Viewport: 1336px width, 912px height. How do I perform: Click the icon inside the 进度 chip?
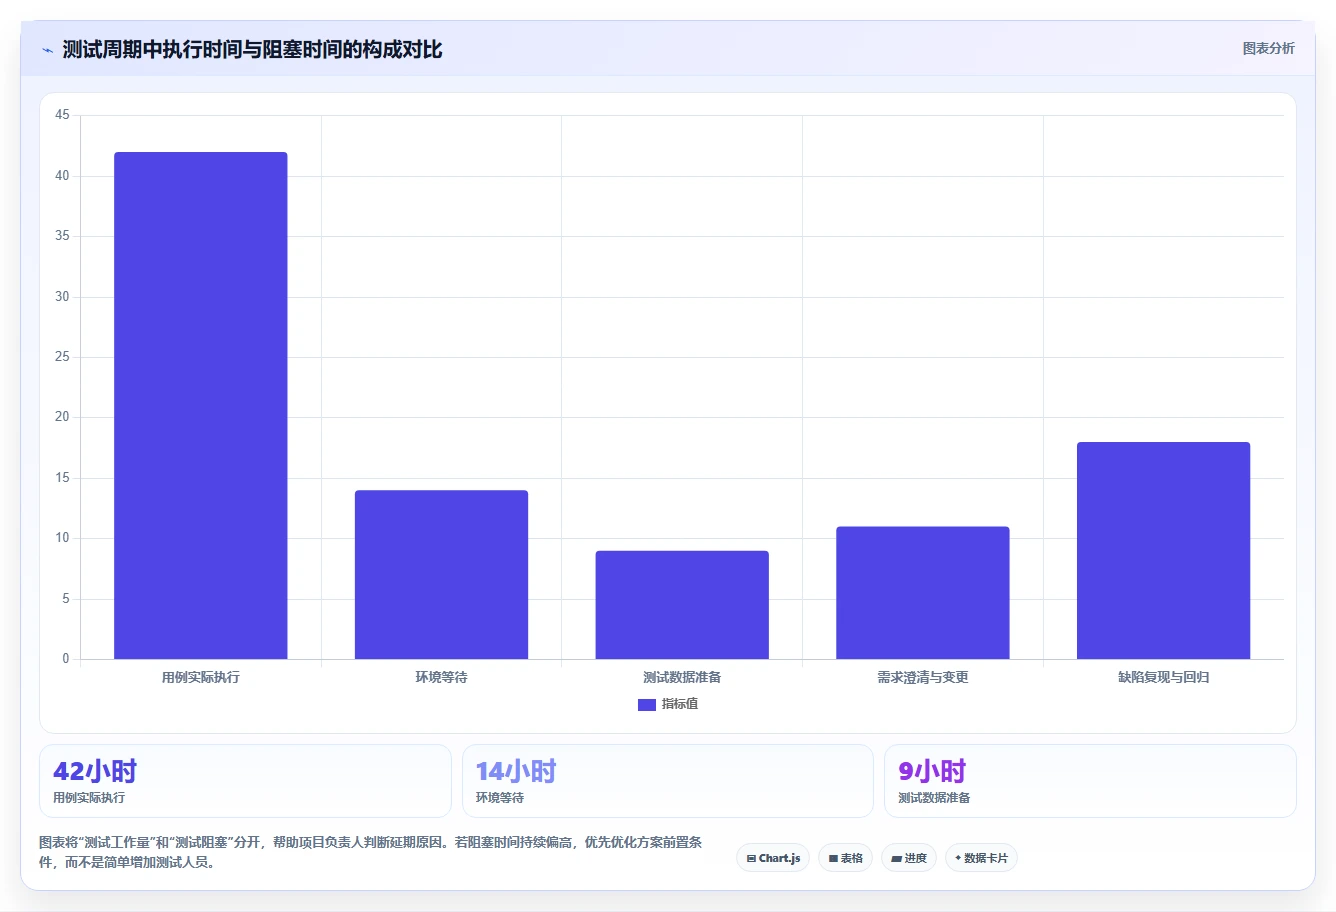(x=896, y=859)
